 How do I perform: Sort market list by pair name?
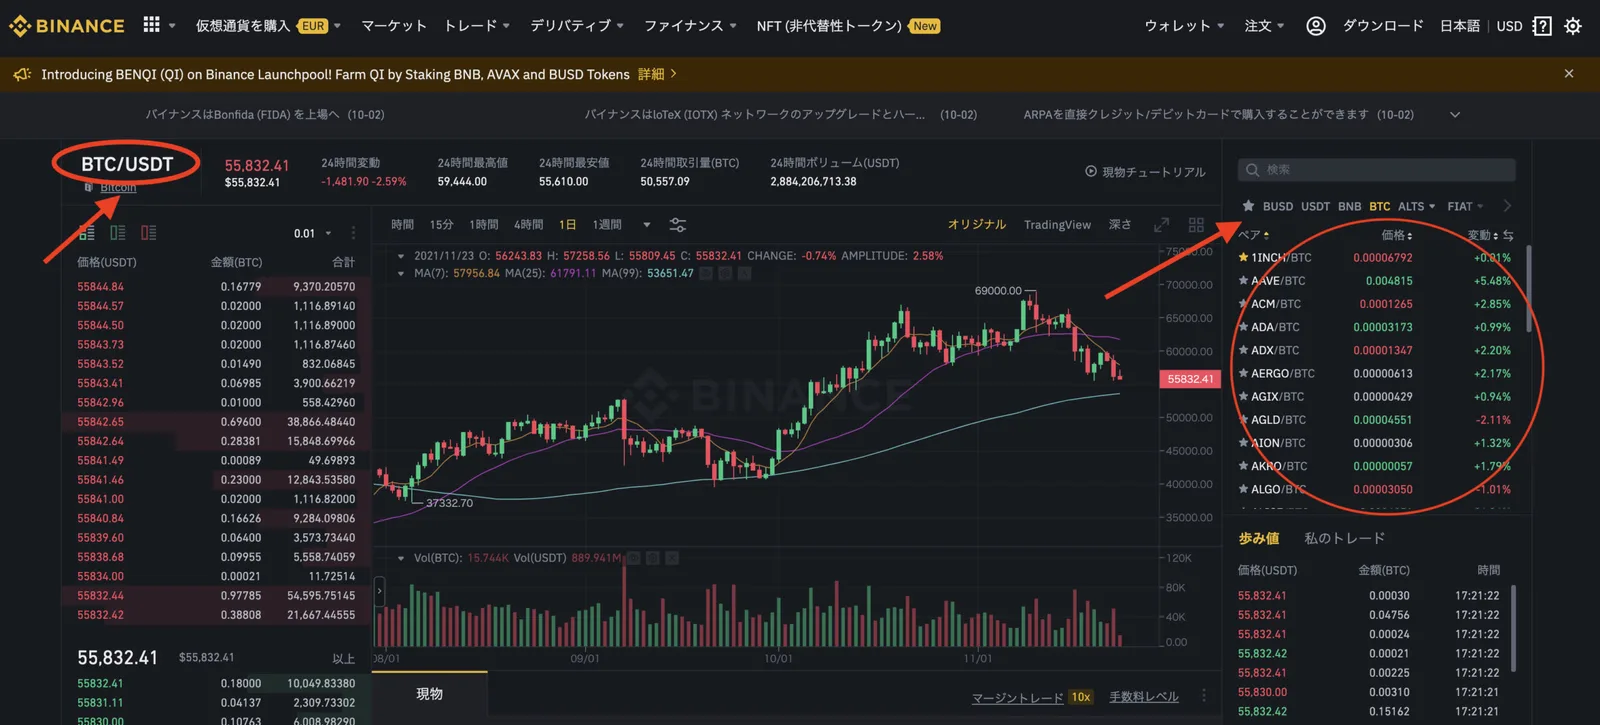(1253, 235)
